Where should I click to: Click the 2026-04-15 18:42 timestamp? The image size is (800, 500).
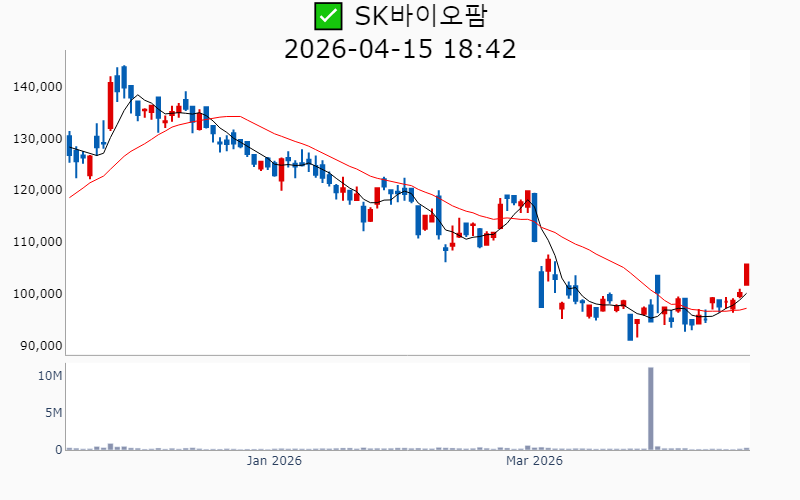click(400, 49)
